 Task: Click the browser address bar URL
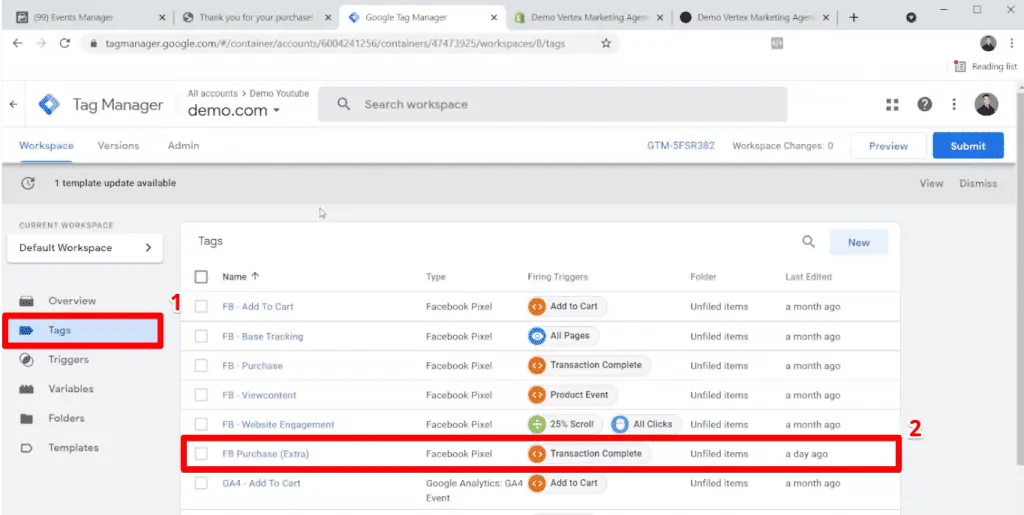335,44
